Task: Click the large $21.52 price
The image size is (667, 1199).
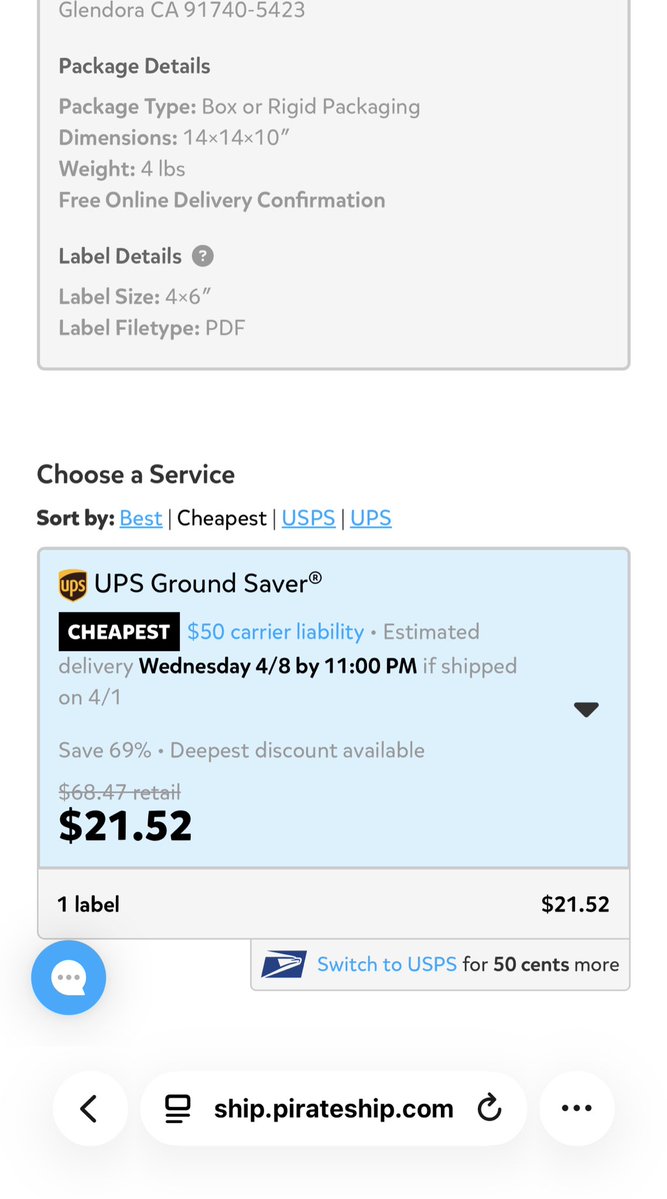Action: [125, 826]
